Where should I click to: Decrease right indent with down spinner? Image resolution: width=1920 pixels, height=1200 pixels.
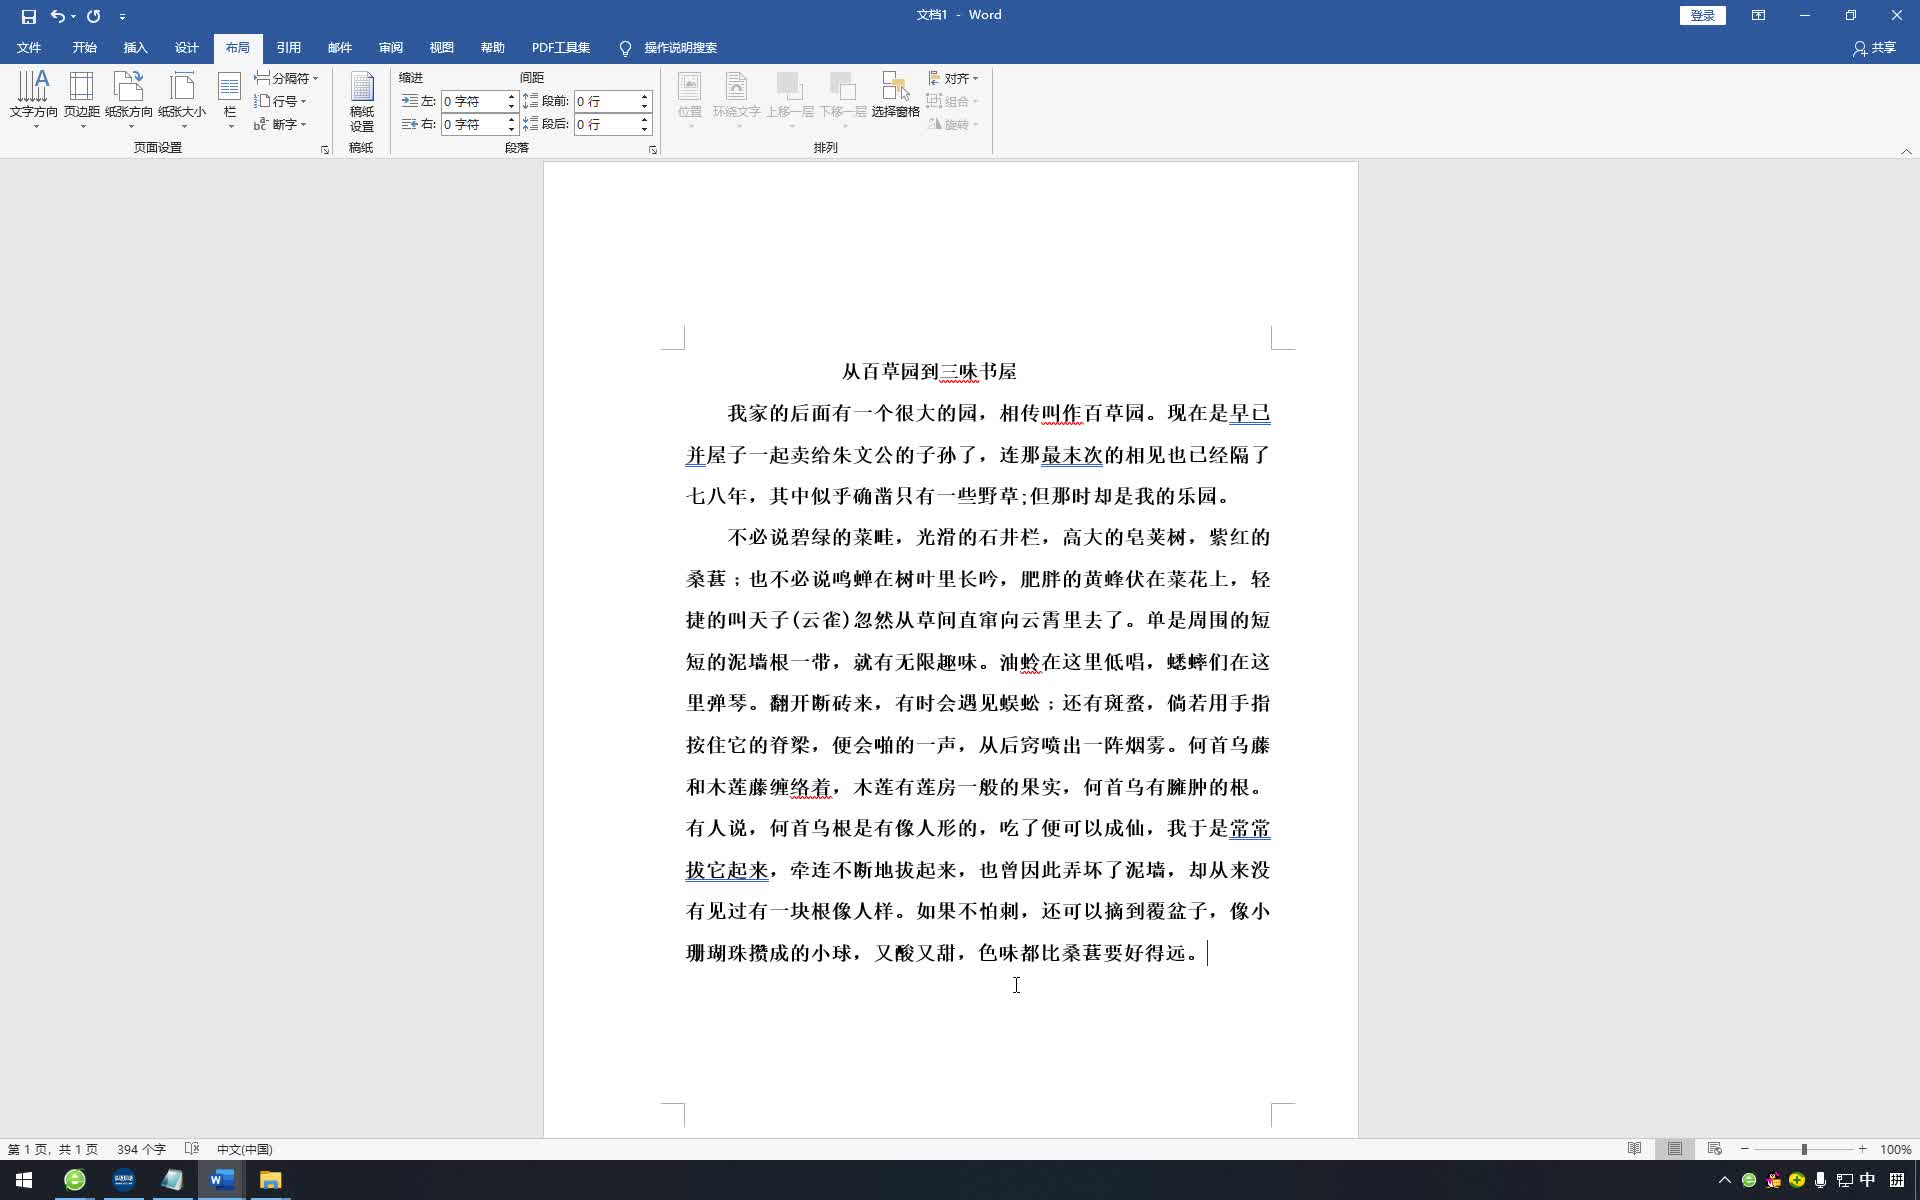511,129
